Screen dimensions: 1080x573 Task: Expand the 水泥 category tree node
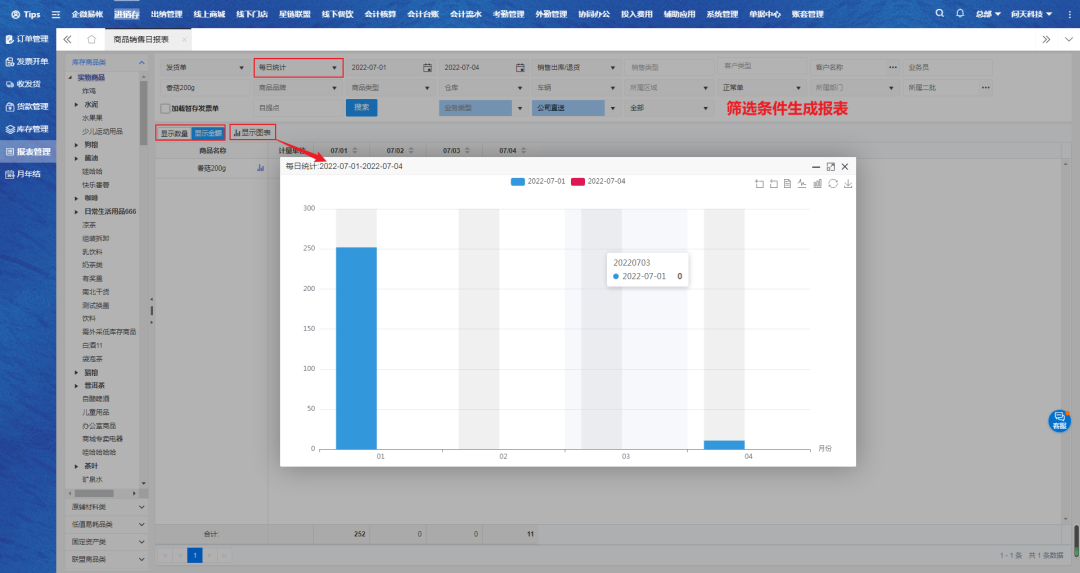[77, 104]
